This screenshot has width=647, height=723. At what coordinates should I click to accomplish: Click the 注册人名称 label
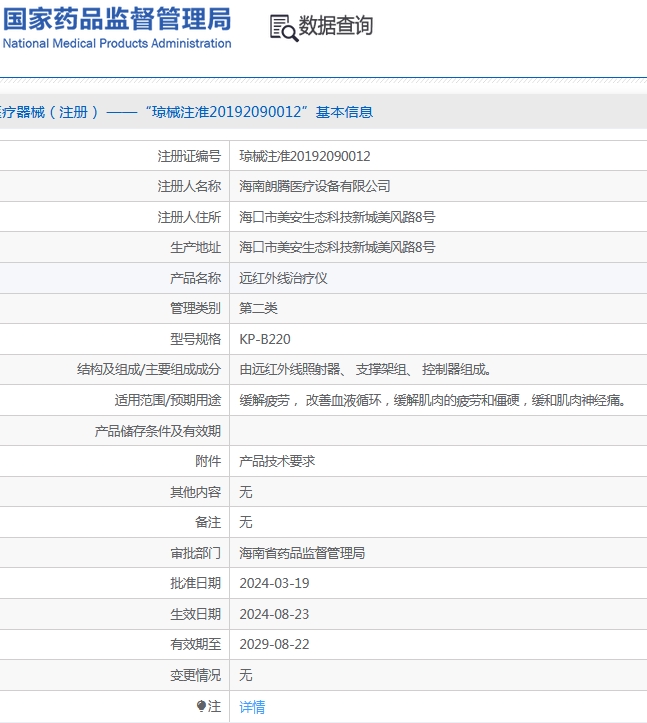[x=189, y=186]
